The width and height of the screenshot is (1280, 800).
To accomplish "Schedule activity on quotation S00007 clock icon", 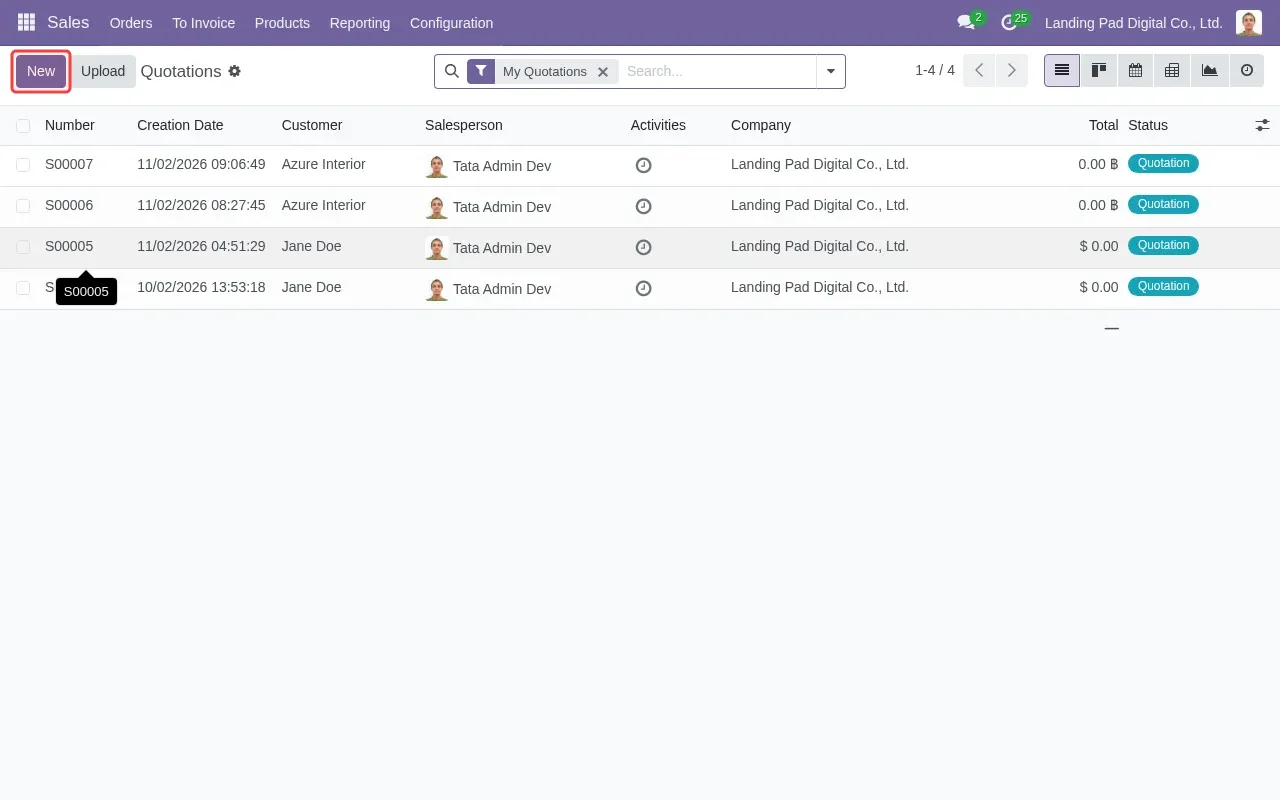I will 643,164.
